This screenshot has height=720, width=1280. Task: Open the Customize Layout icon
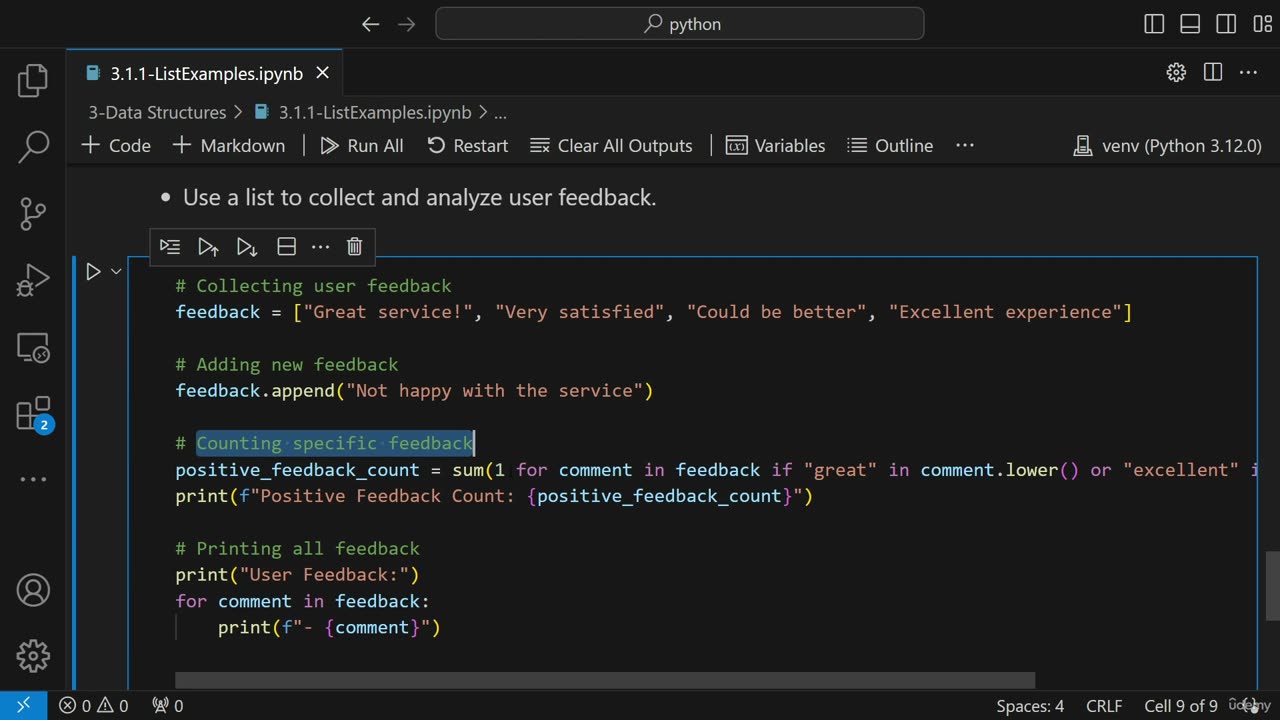pos(1262,24)
